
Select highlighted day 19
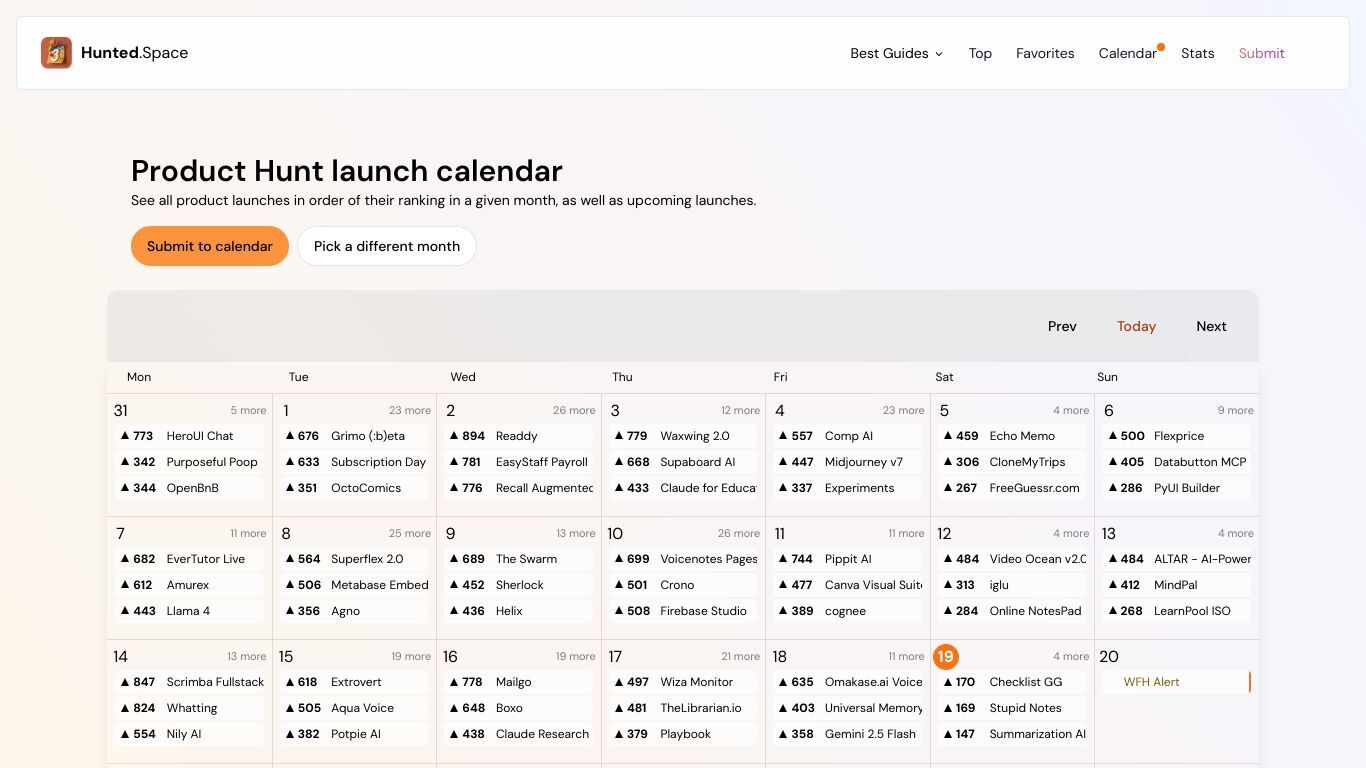point(945,657)
